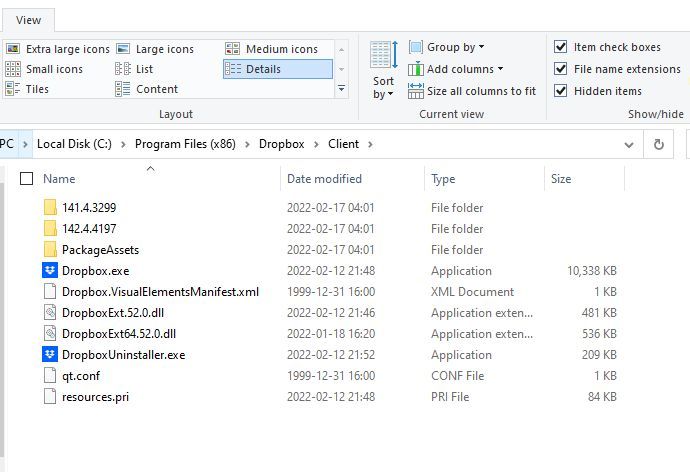This screenshot has height=472, width=690.
Task: Navigate to Dropbox breadcrumb
Action: point(282,144)
